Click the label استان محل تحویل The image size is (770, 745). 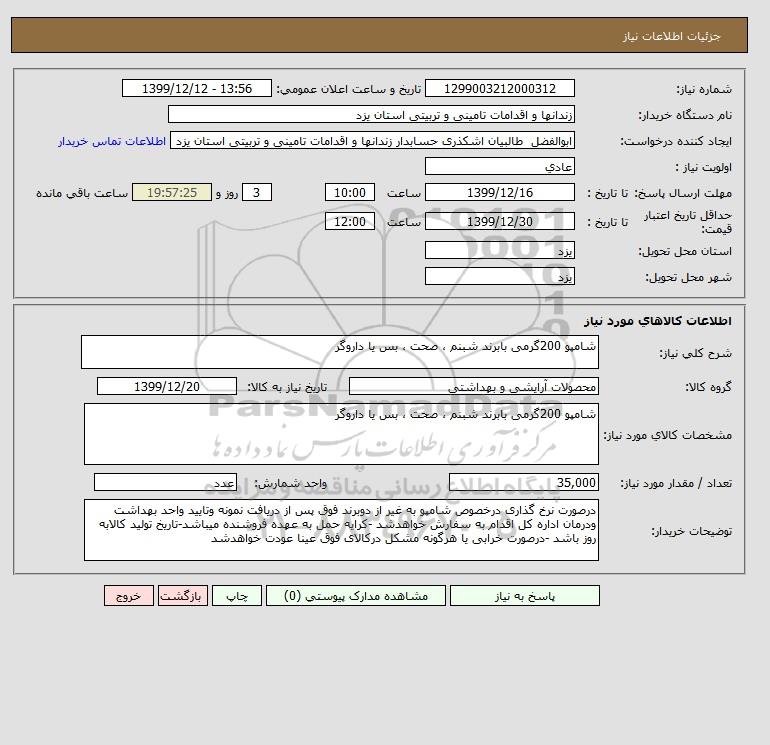click(685, 251)
